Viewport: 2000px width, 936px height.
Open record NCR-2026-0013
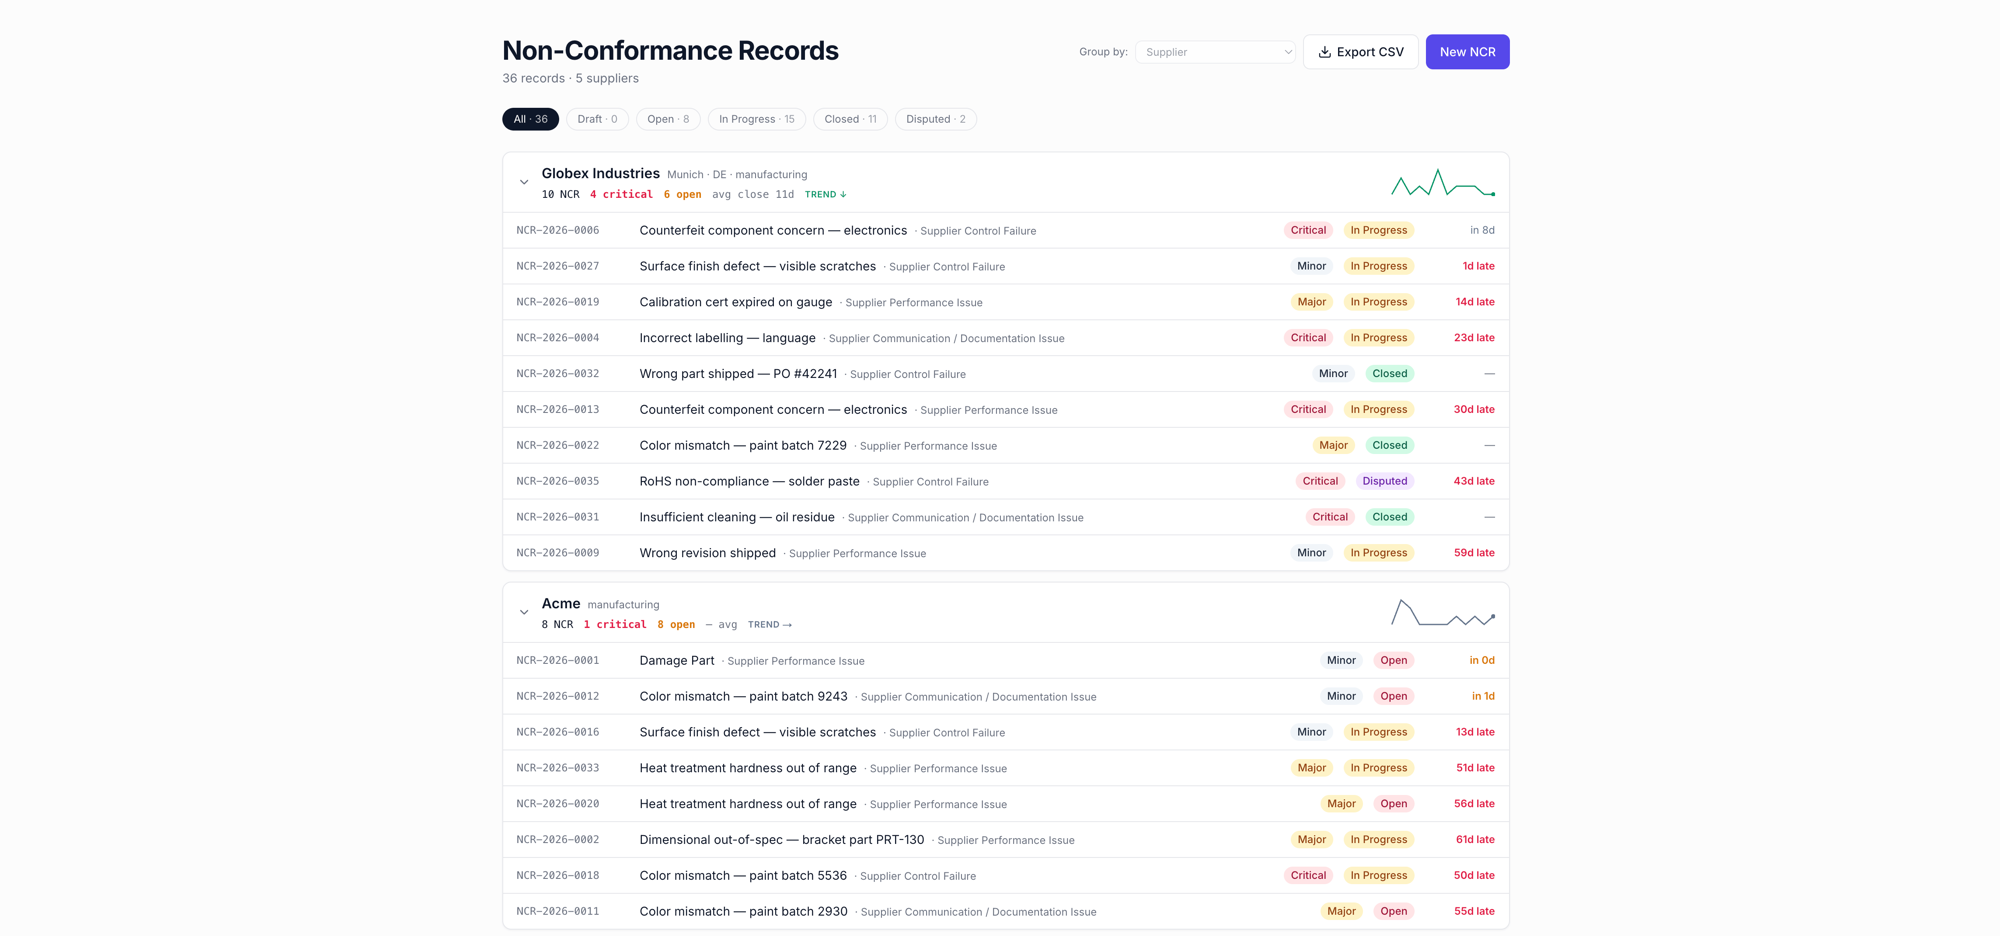coord(1005,410)
